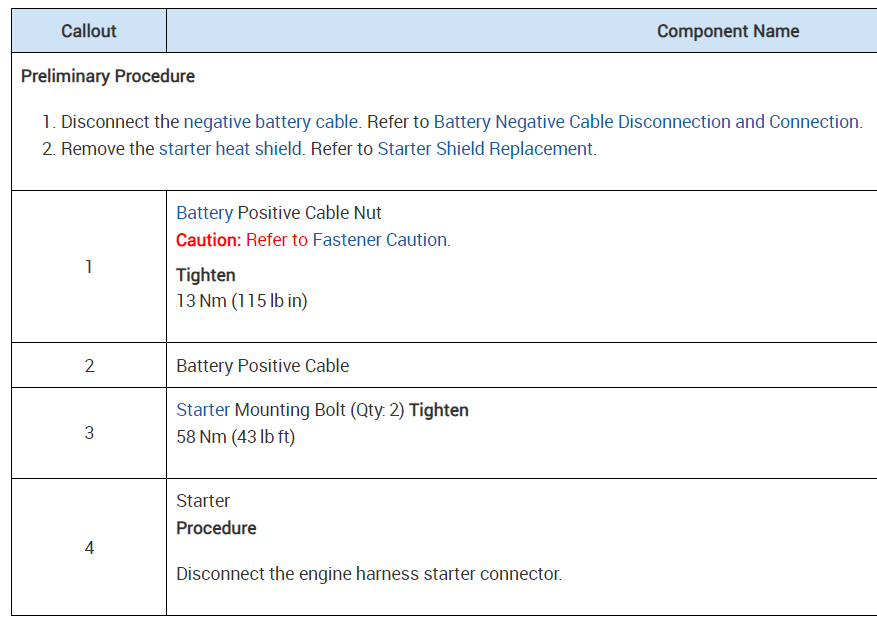Click the bold "Procedure" label under Starter
Image resolution: width=877 pixels, height=640 pixels.
(x=216, y=528)
